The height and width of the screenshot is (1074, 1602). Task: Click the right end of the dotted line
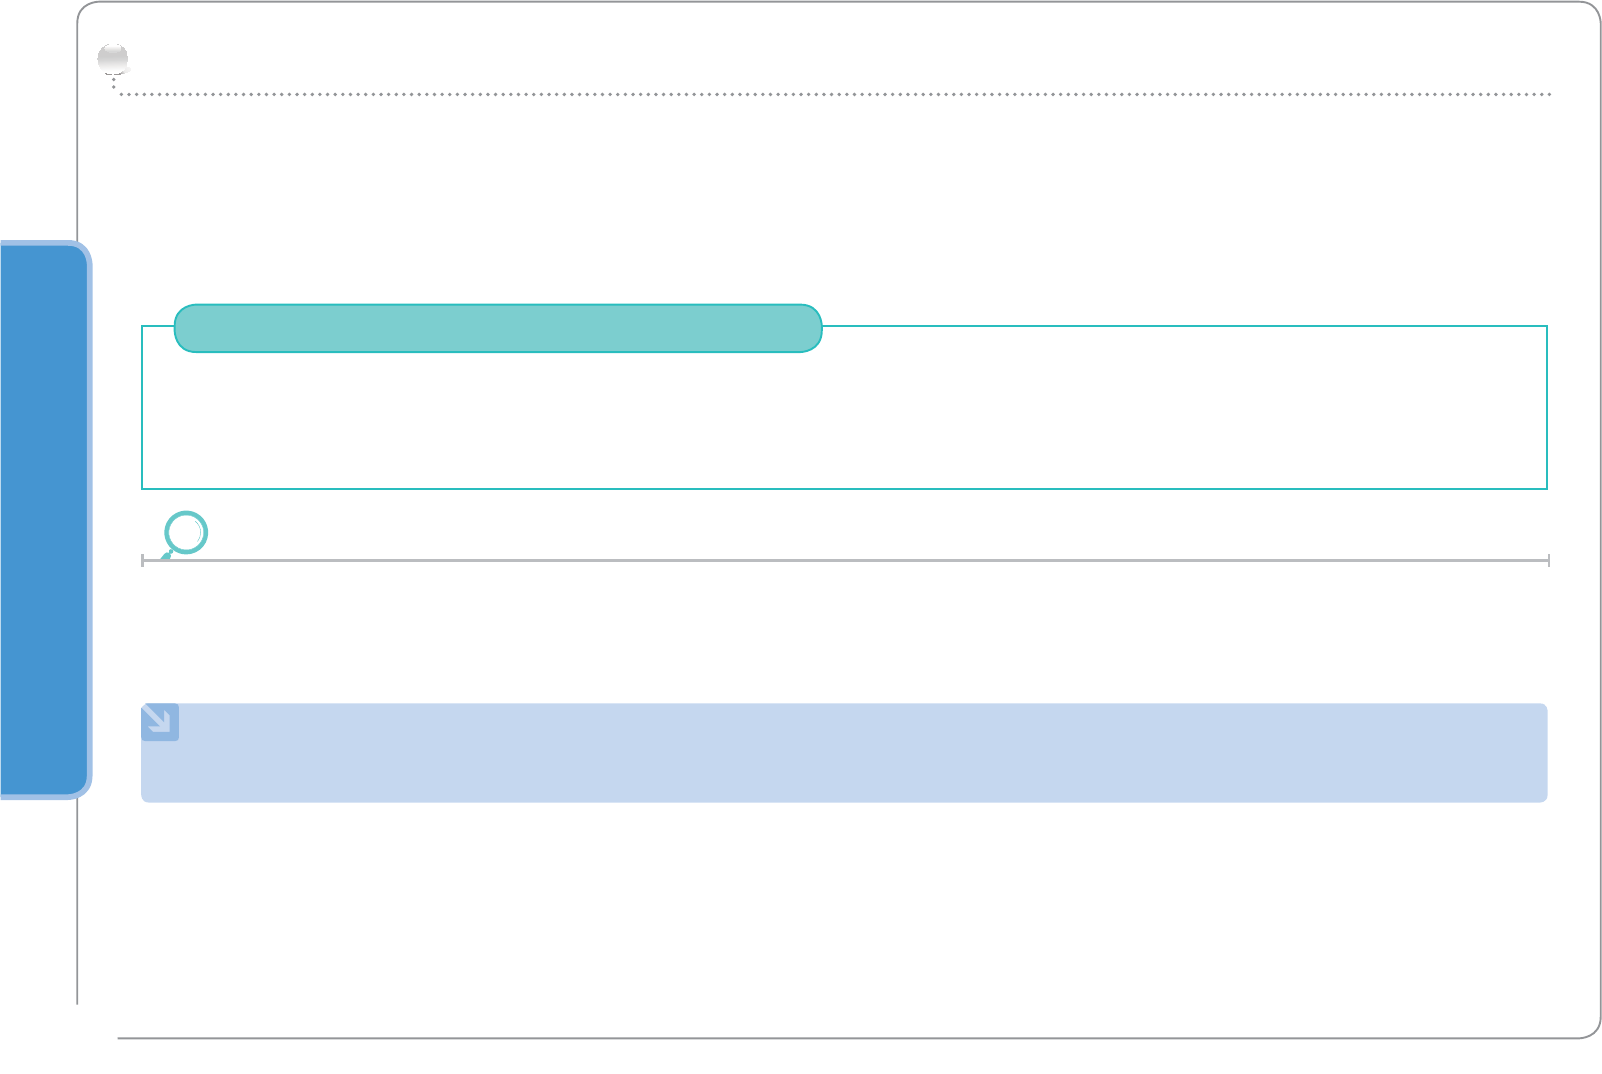(1548, 94)
